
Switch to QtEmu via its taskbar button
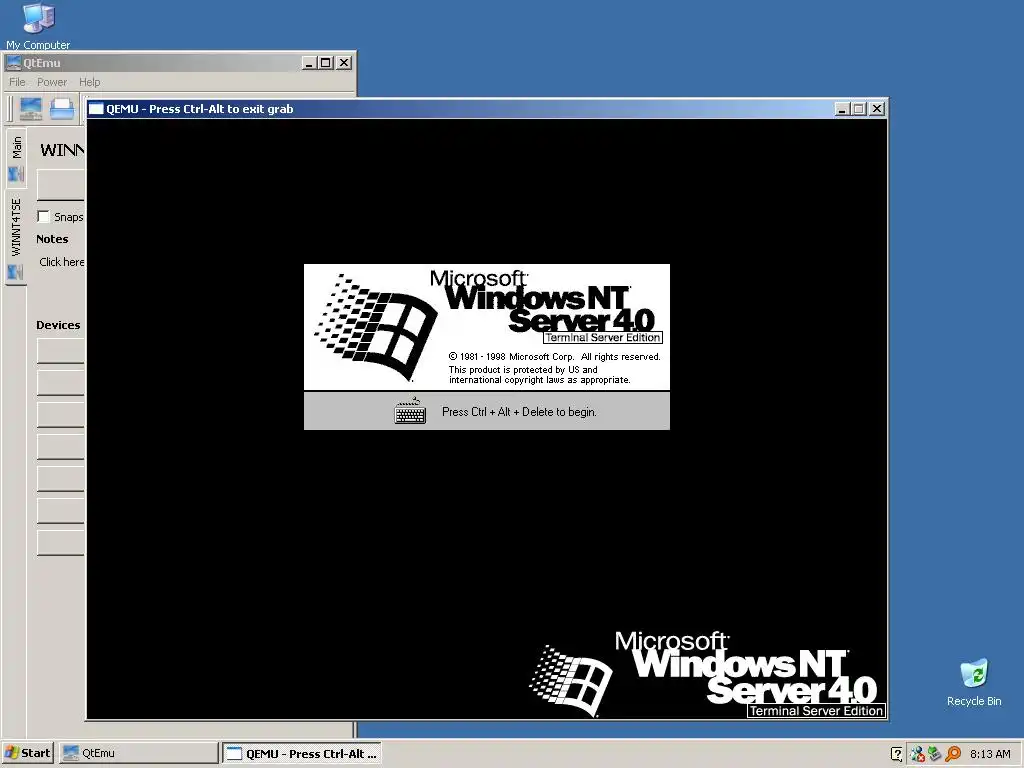138,753
